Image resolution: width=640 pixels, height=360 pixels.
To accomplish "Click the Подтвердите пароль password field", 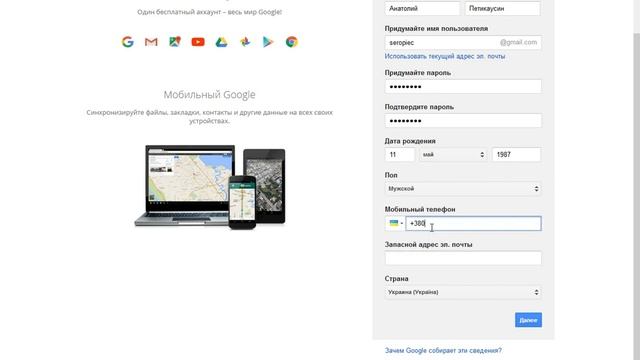I will pyautogui.click(x=463, y=121).
